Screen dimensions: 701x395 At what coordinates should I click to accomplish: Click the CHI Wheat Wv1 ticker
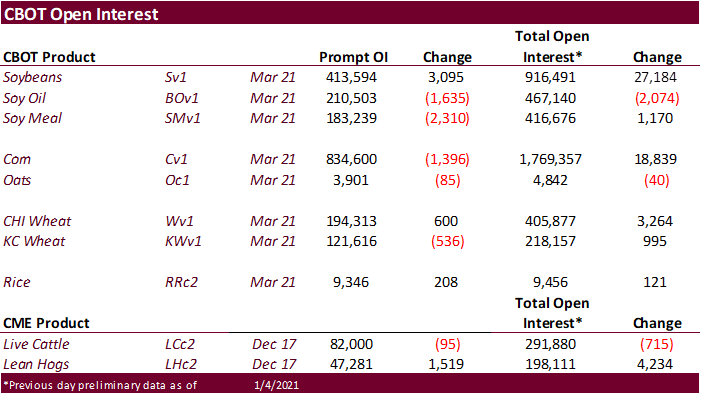179,221
